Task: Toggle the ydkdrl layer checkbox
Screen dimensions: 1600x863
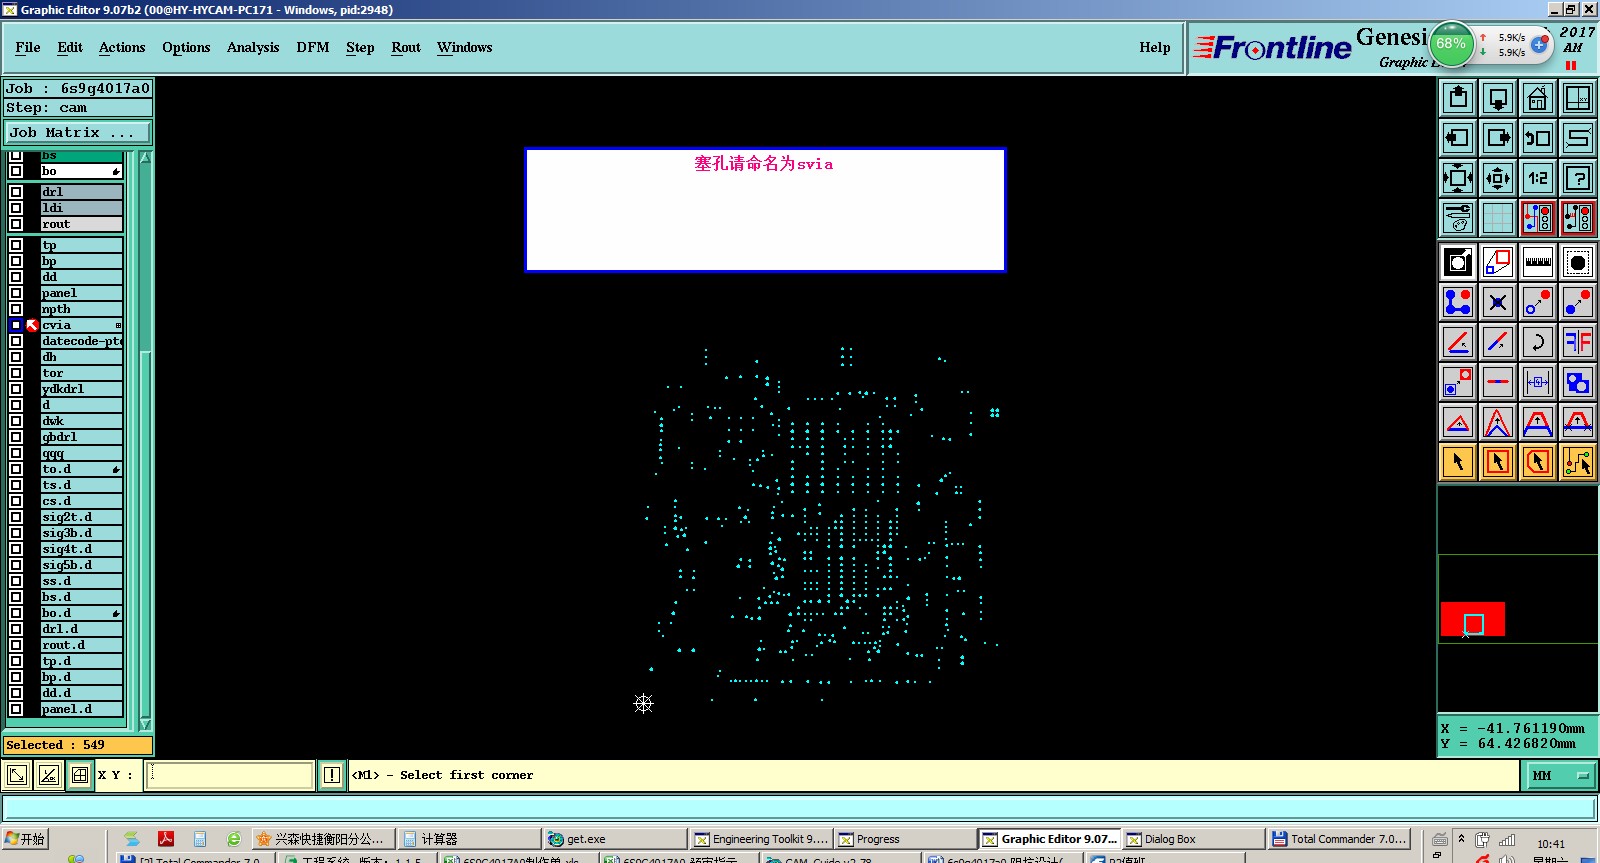Action: [x=16, y=389]
